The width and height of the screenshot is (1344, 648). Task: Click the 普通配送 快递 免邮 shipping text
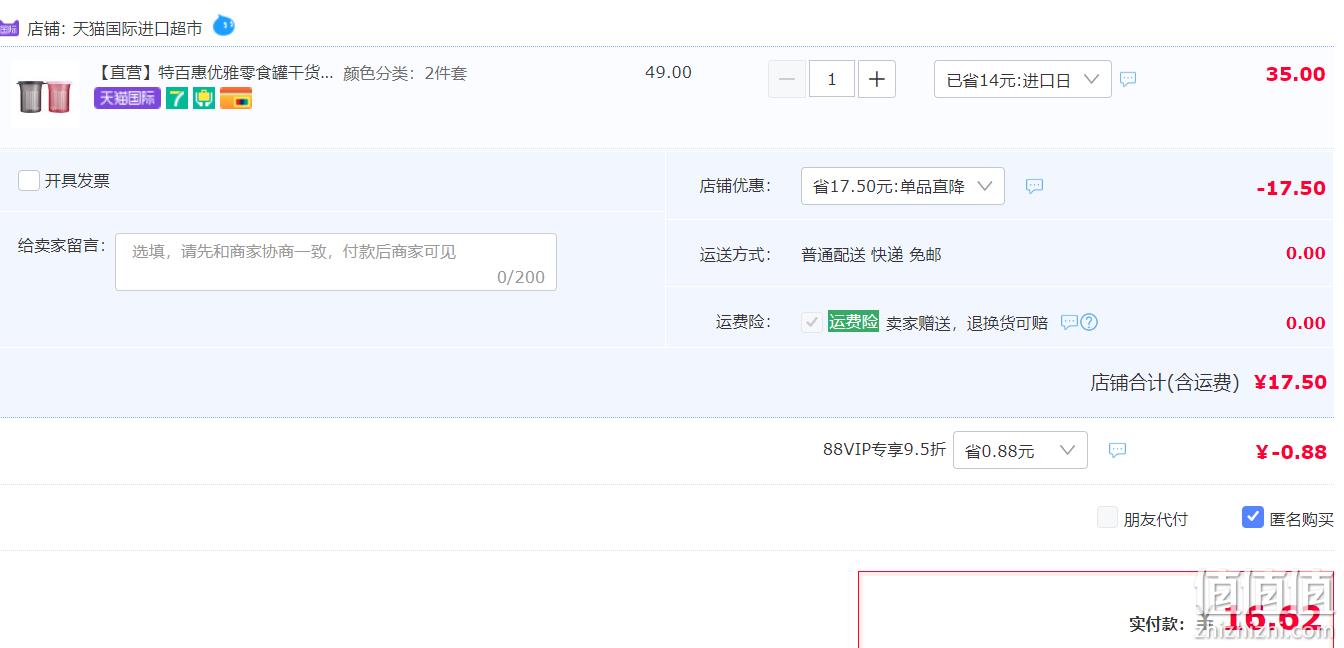click(x=871, y=255)
